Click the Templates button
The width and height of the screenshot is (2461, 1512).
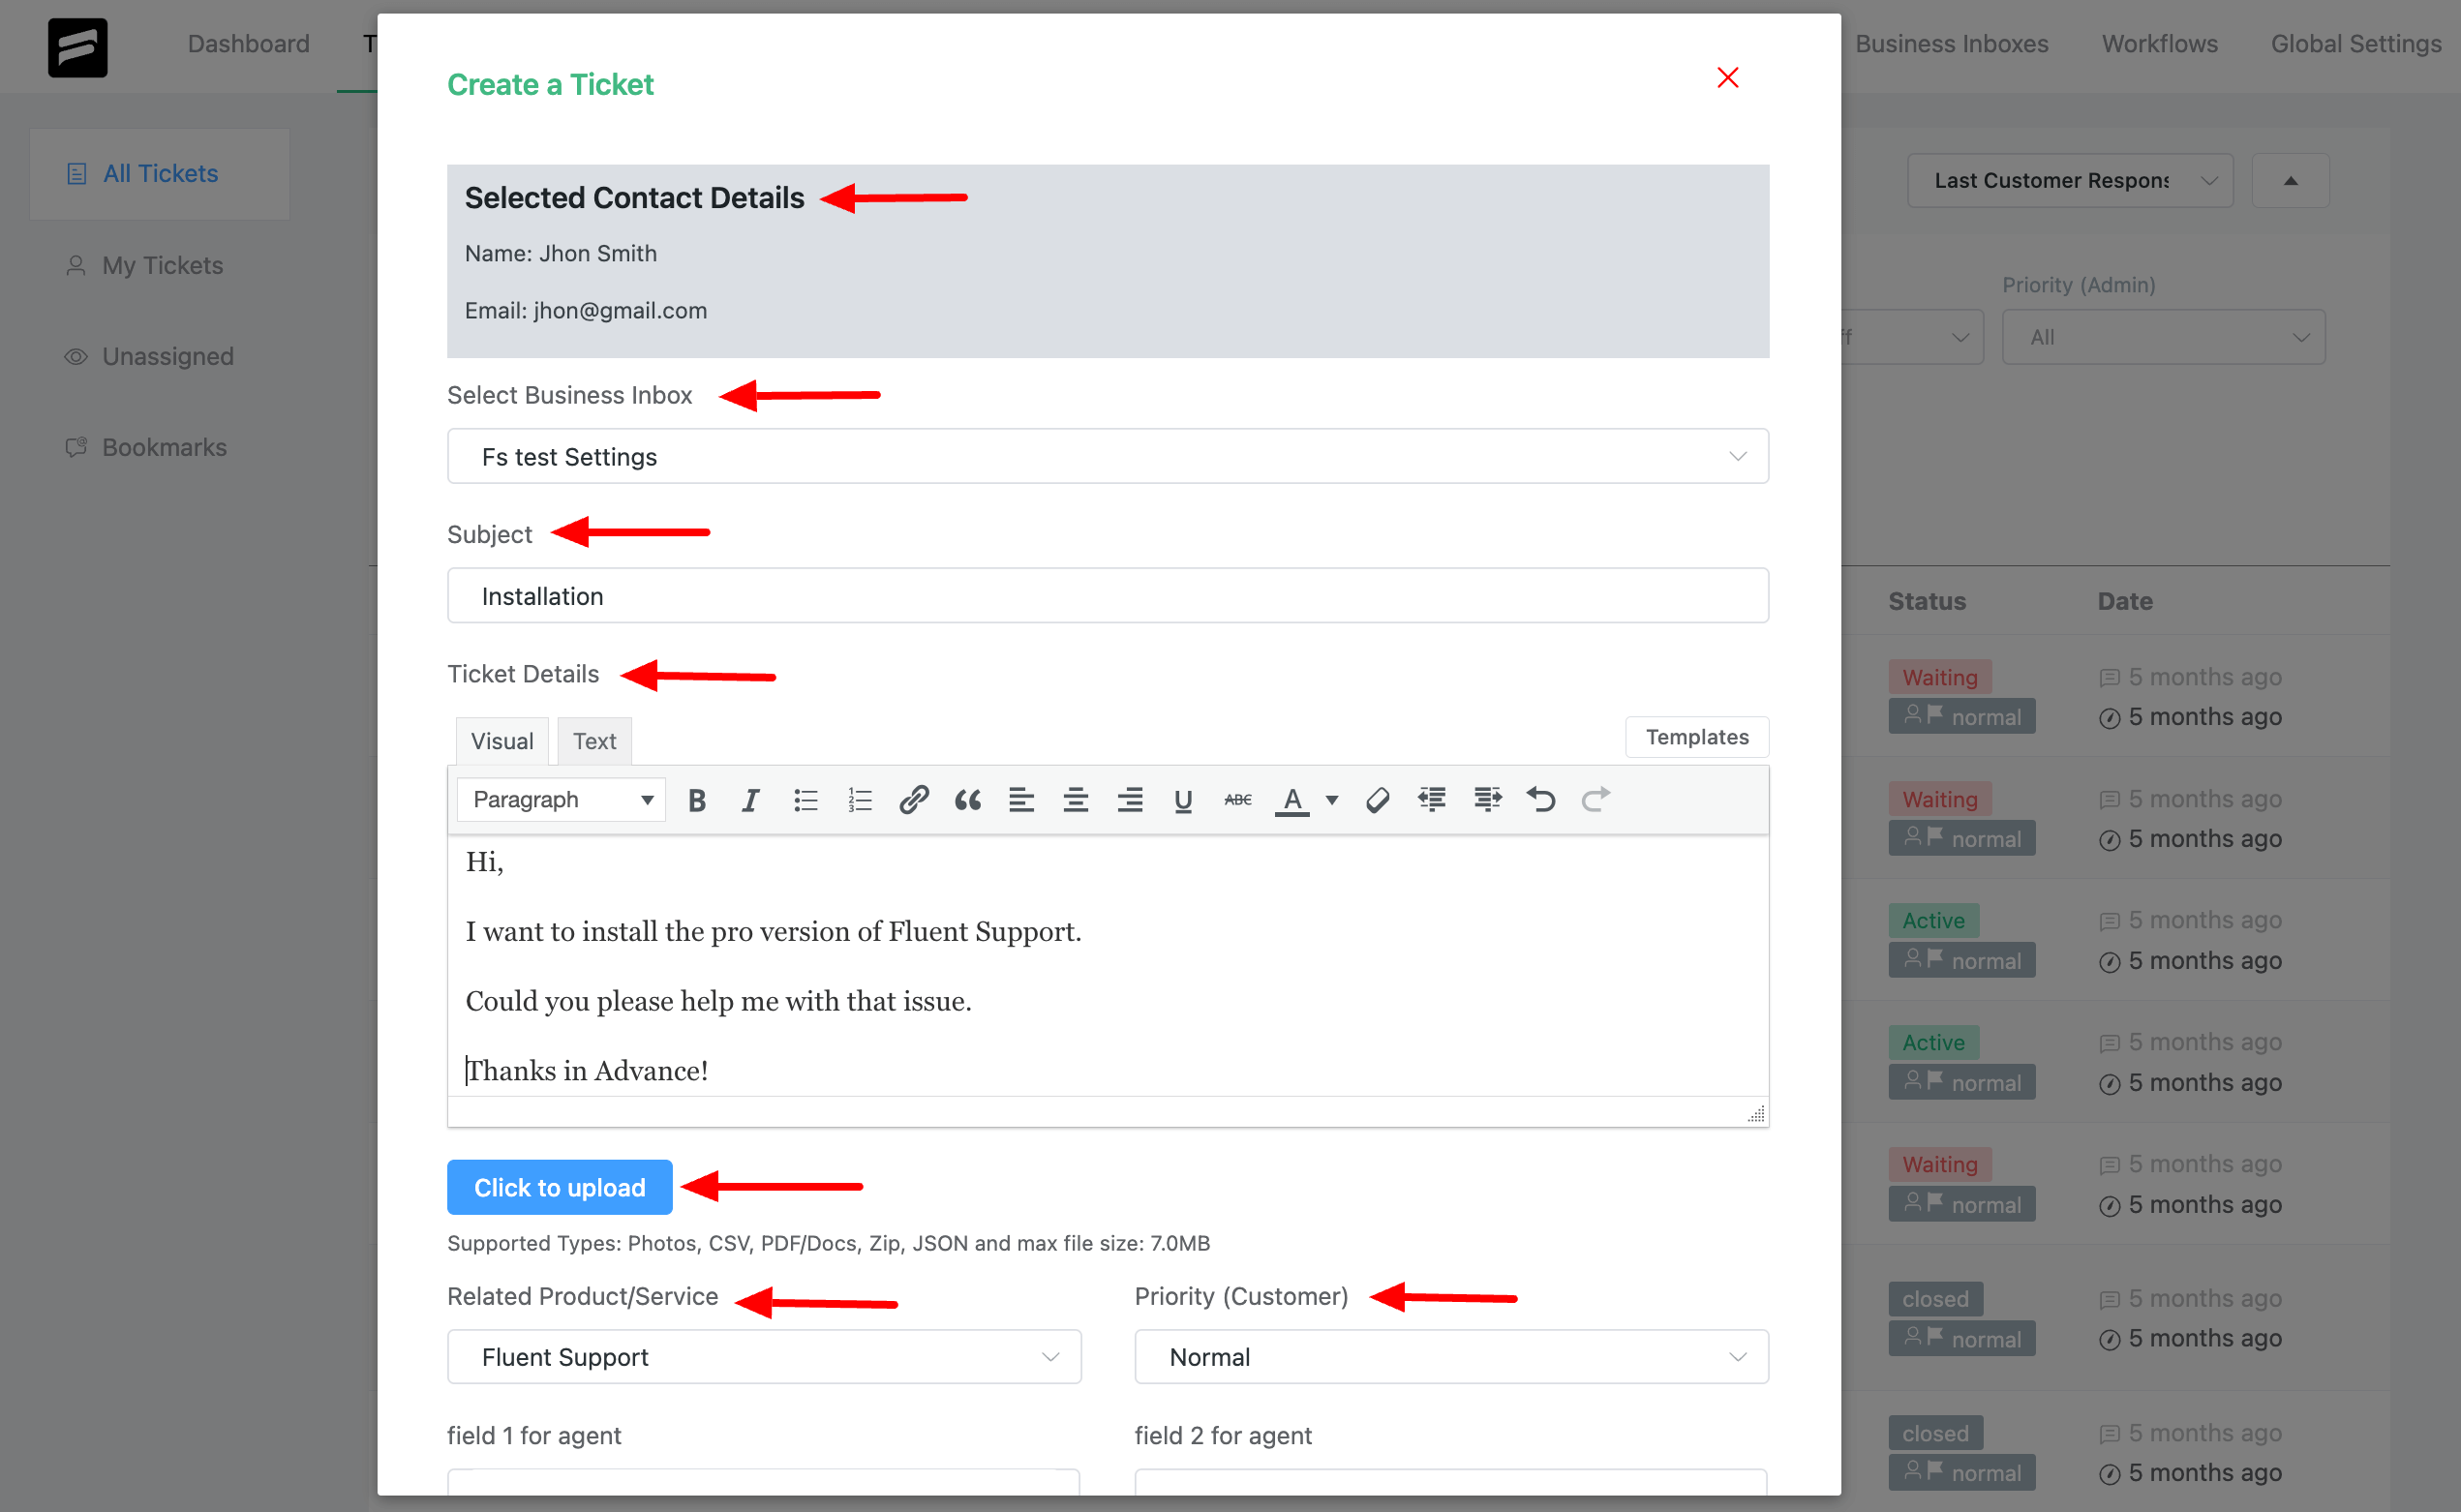(x=1696, y=737)
